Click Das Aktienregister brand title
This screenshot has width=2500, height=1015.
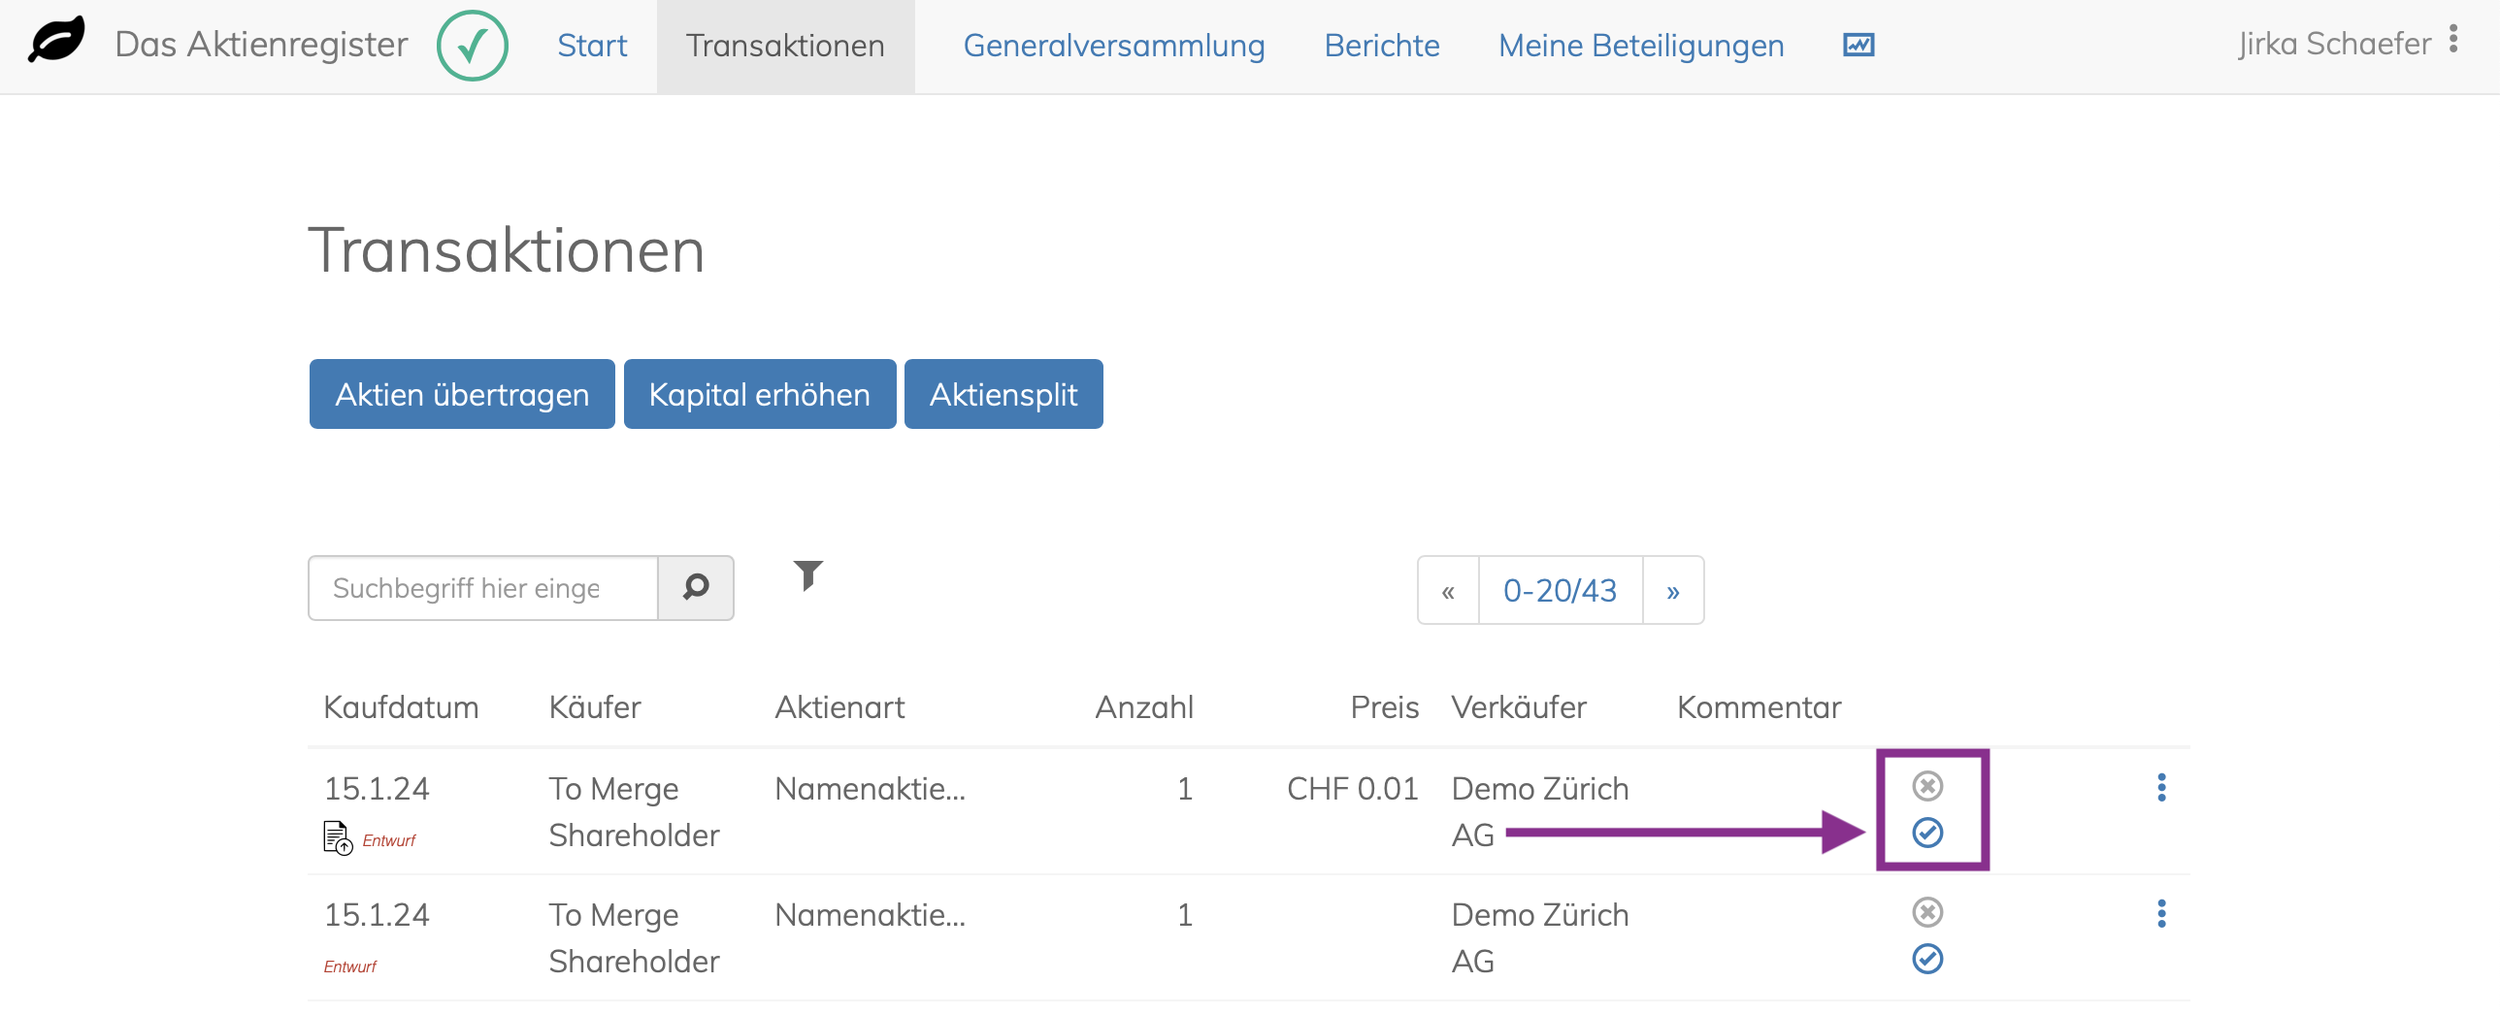click(x=261, y=44)
